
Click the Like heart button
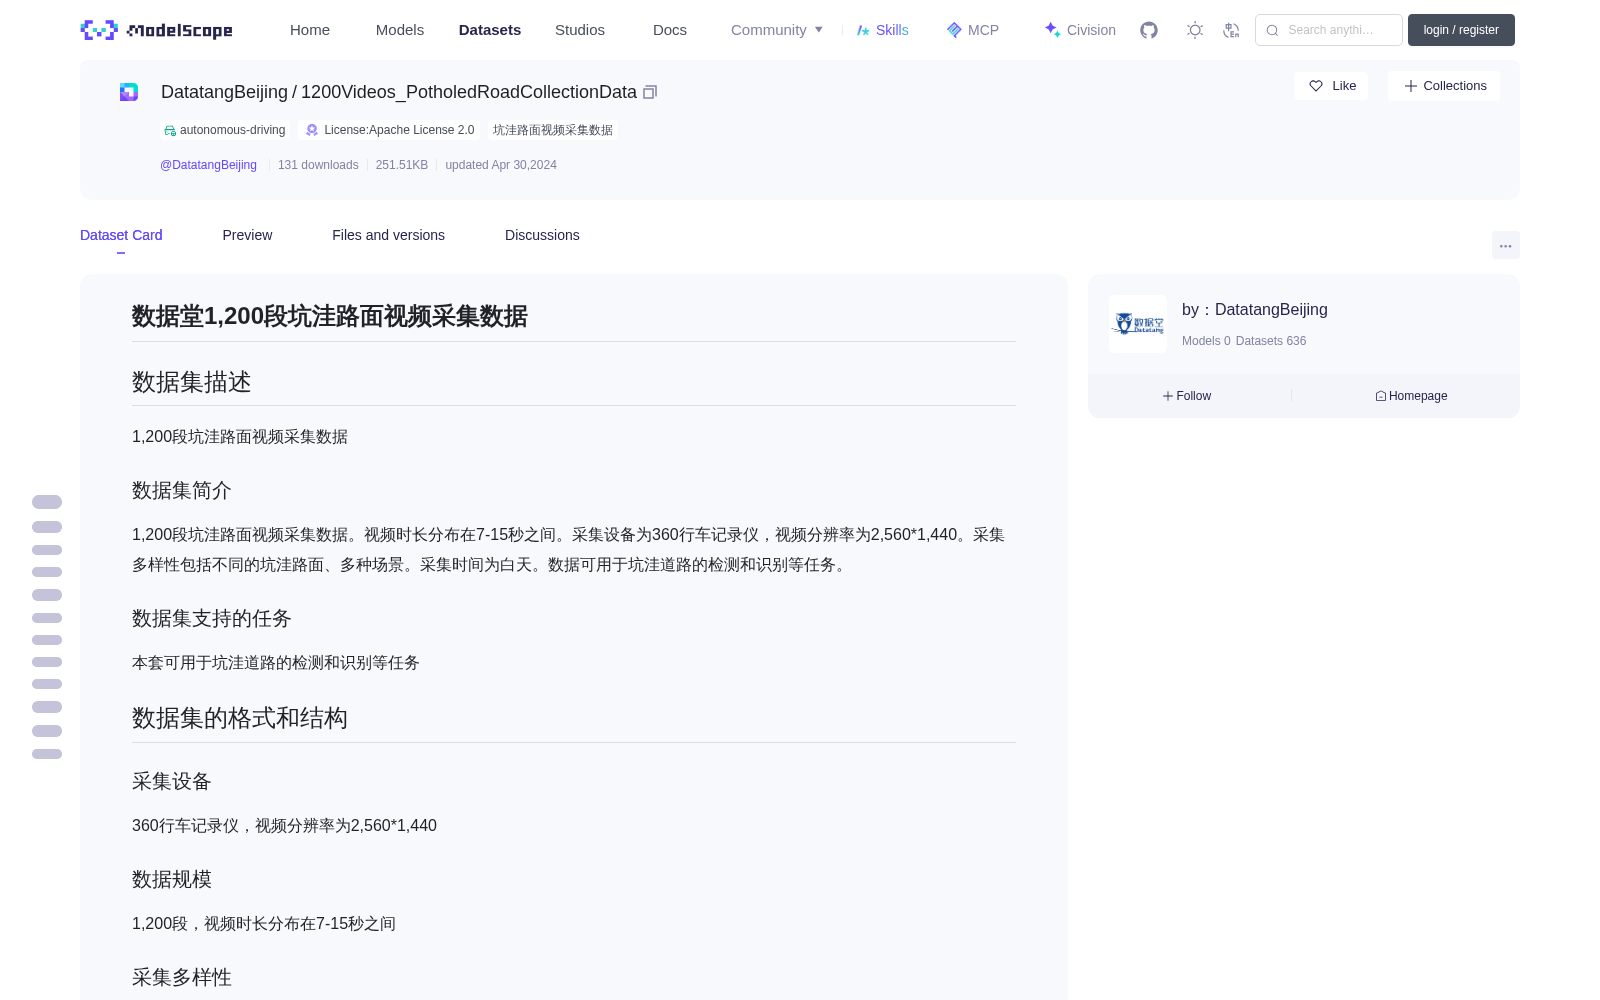coord(1331,86)
